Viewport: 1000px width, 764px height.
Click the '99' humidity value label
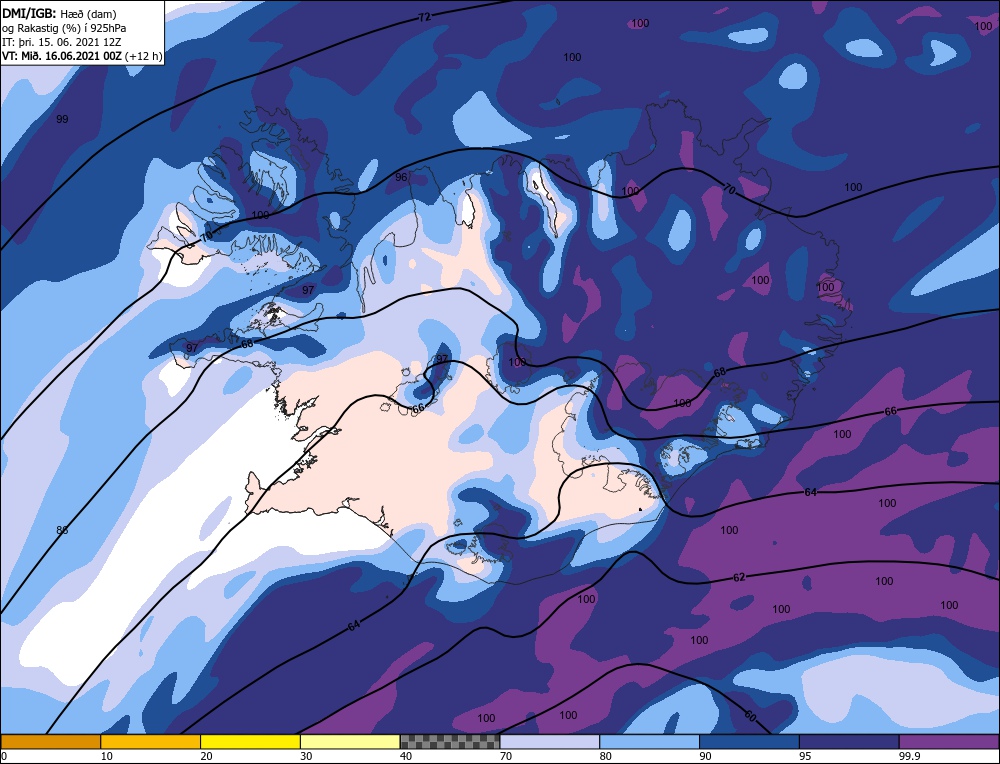point(62,119)
